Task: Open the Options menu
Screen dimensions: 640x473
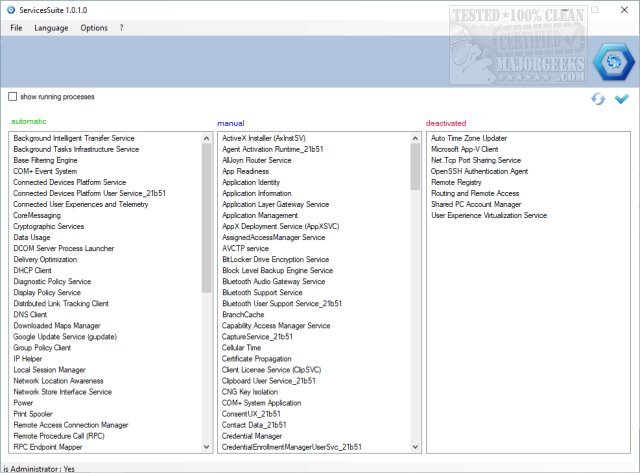Action: pyautogui.click(x=94, y=28)
